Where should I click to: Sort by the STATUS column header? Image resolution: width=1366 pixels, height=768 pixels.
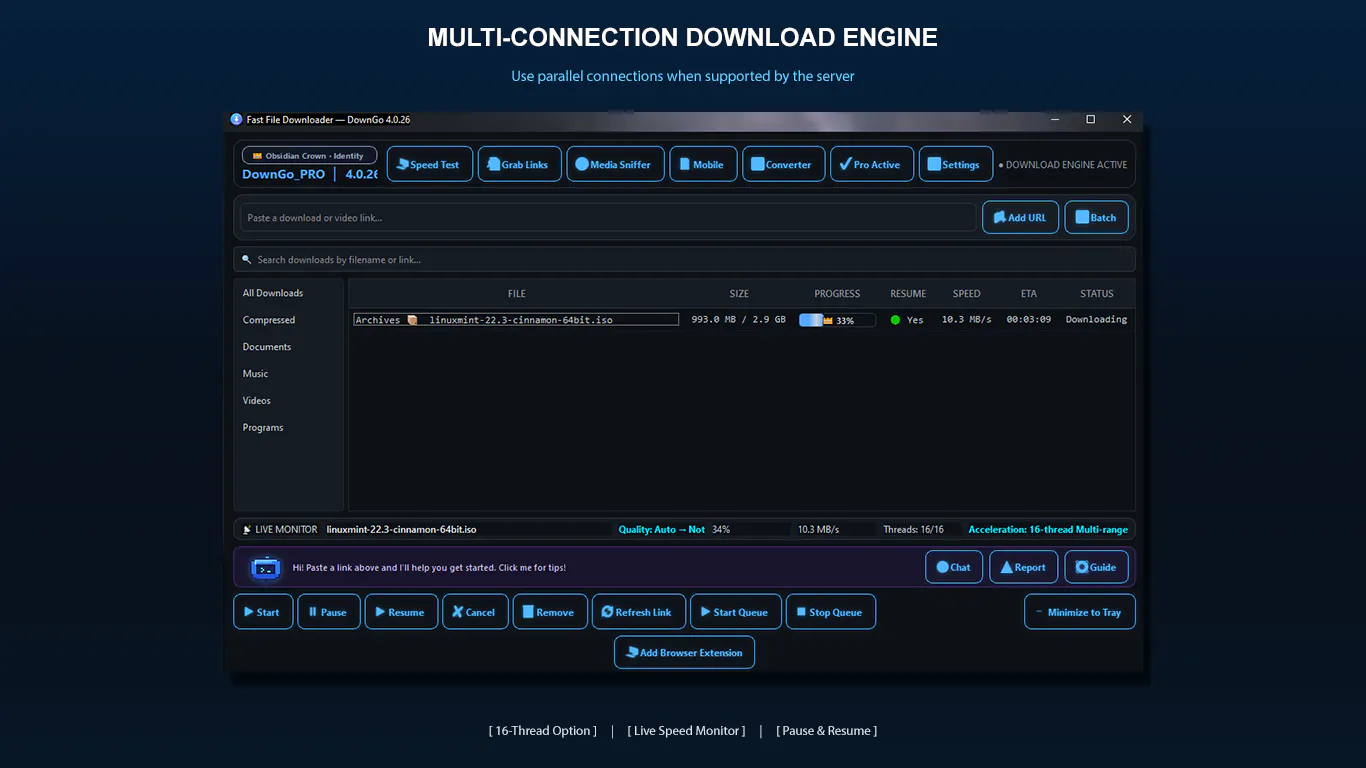click(1097, 294)
